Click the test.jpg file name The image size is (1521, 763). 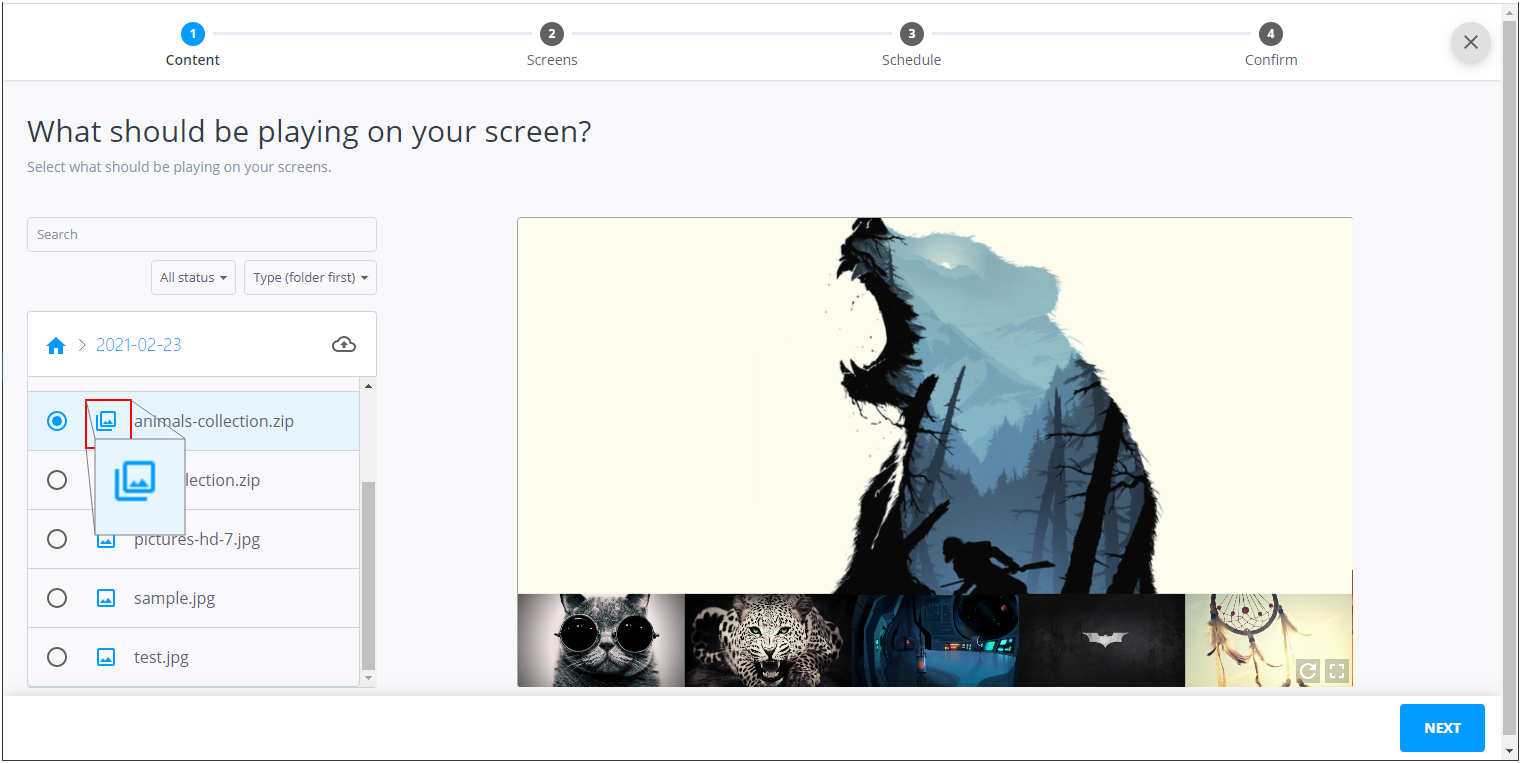pos(162,657)
